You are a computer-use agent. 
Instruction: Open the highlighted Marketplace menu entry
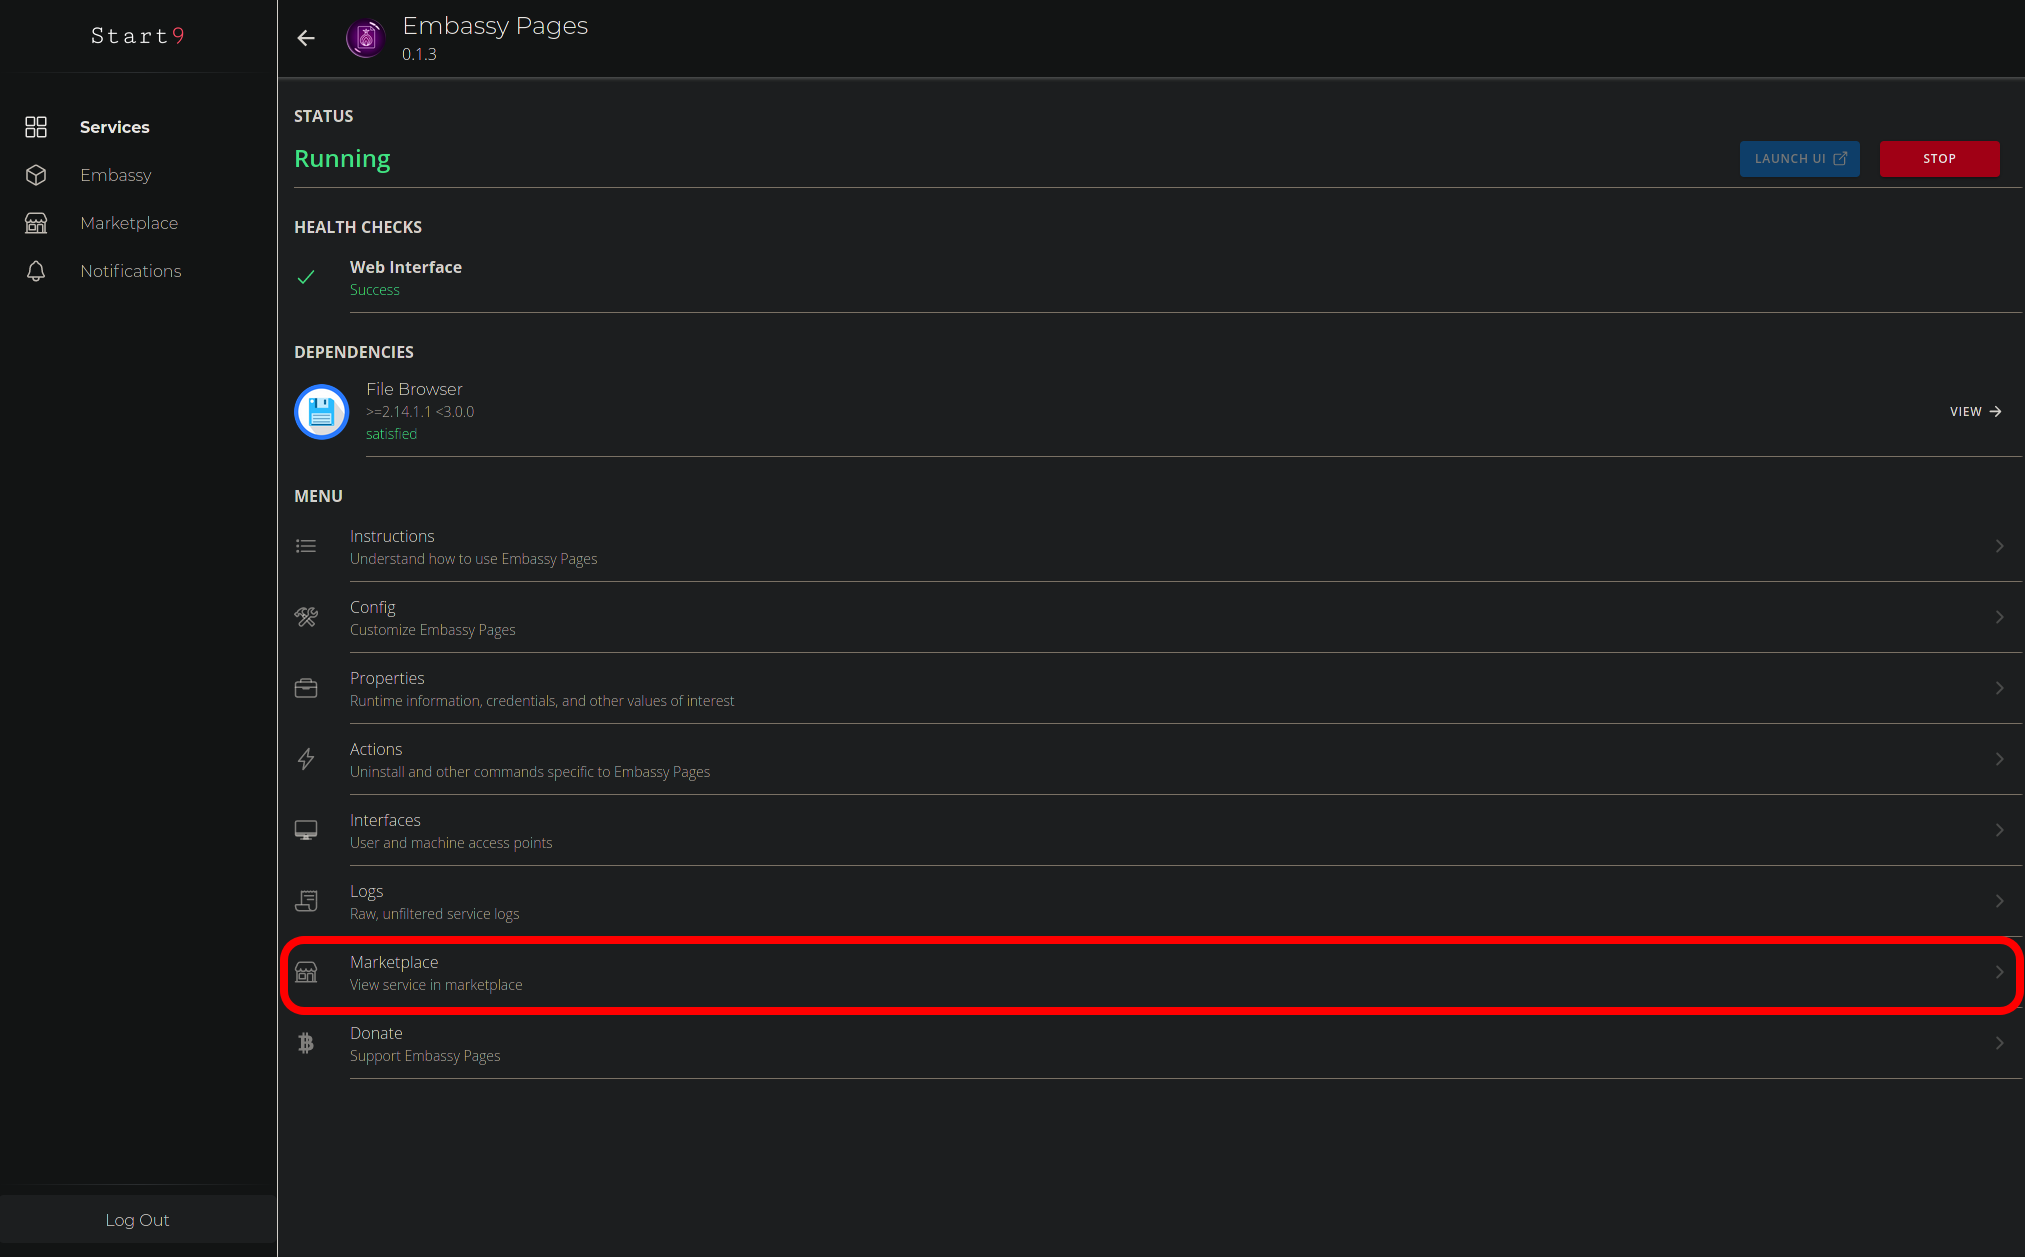(x=394, y=972)
